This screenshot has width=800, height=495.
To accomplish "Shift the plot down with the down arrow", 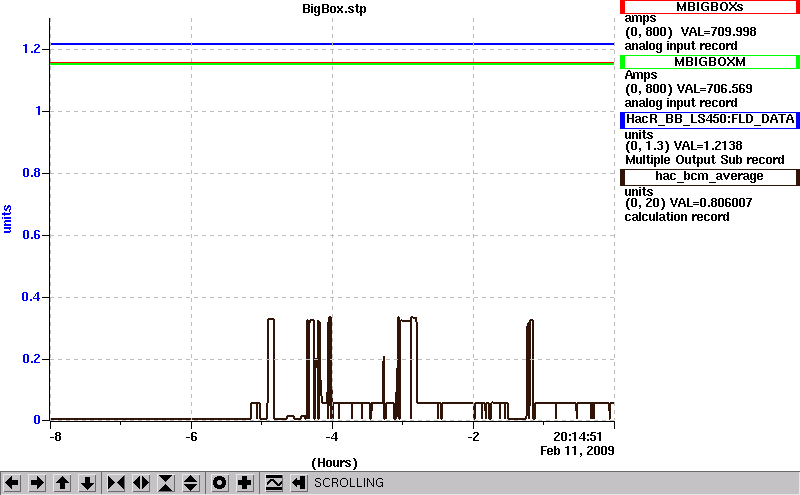I will click(x=87, y=483).
